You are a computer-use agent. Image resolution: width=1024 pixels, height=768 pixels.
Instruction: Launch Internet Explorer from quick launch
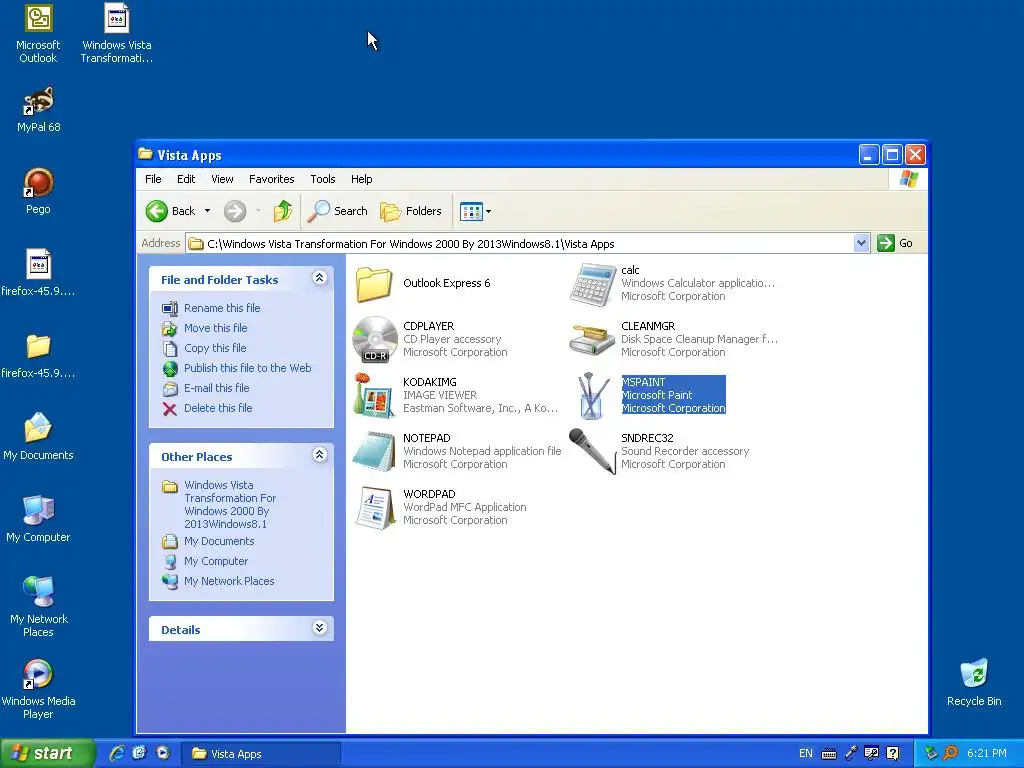pos(117,753)
